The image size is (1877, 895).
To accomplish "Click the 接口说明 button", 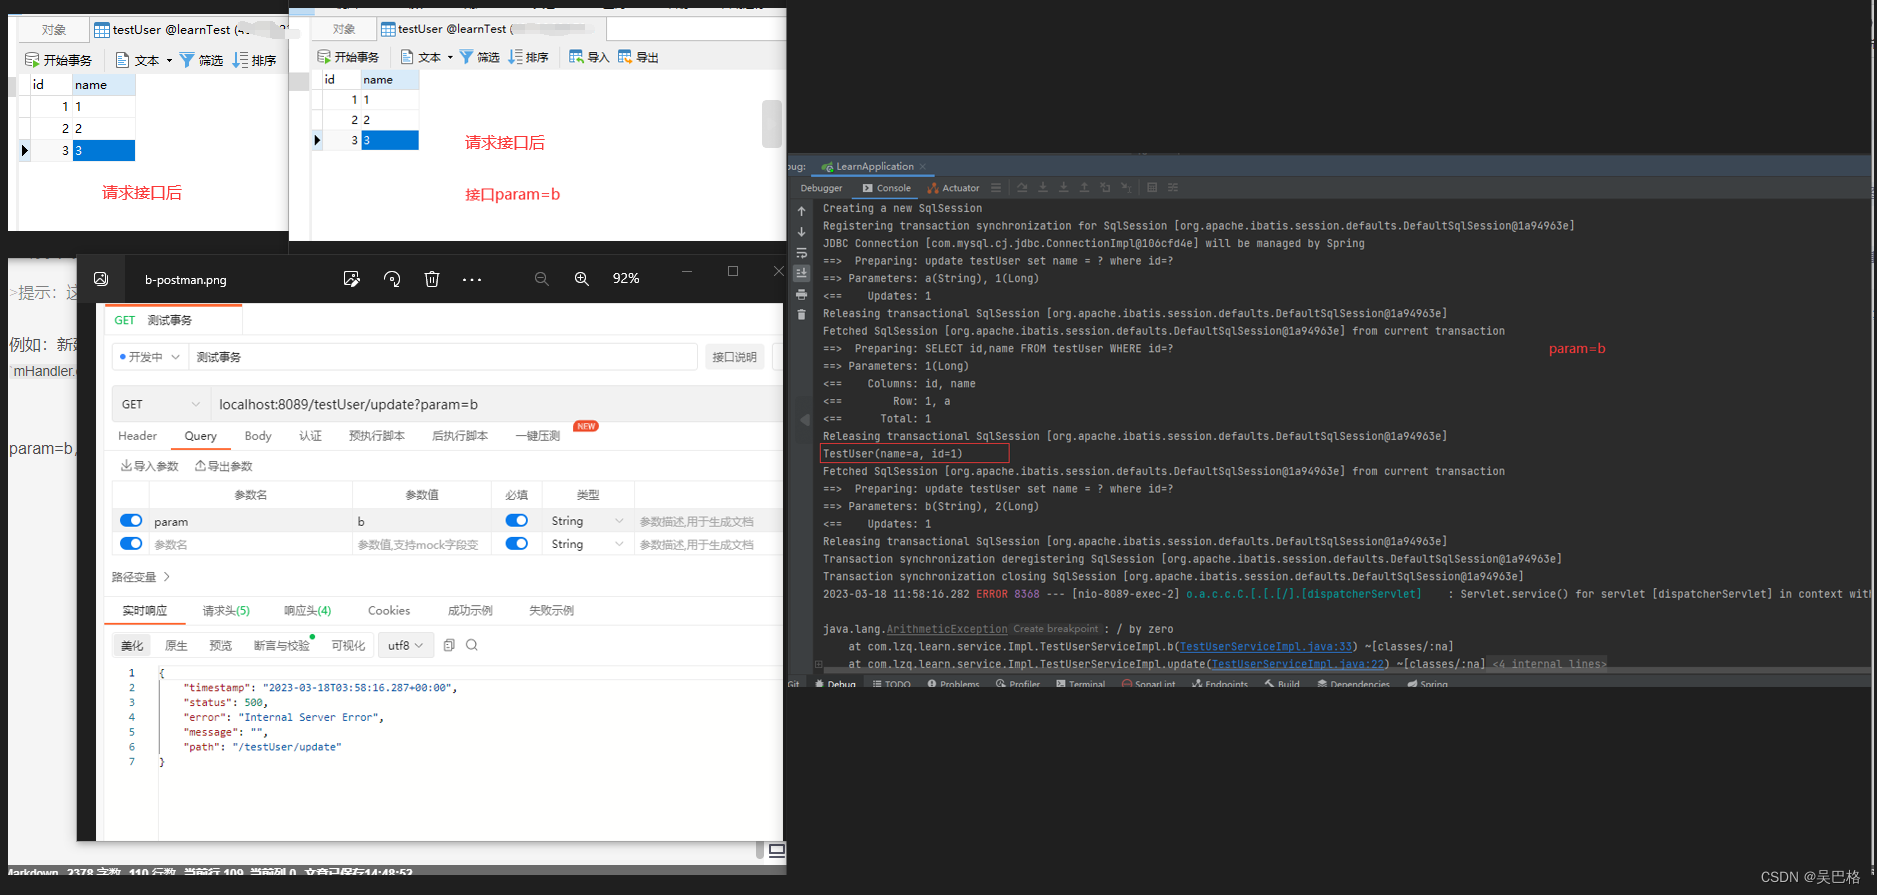I will click(734, 357).
